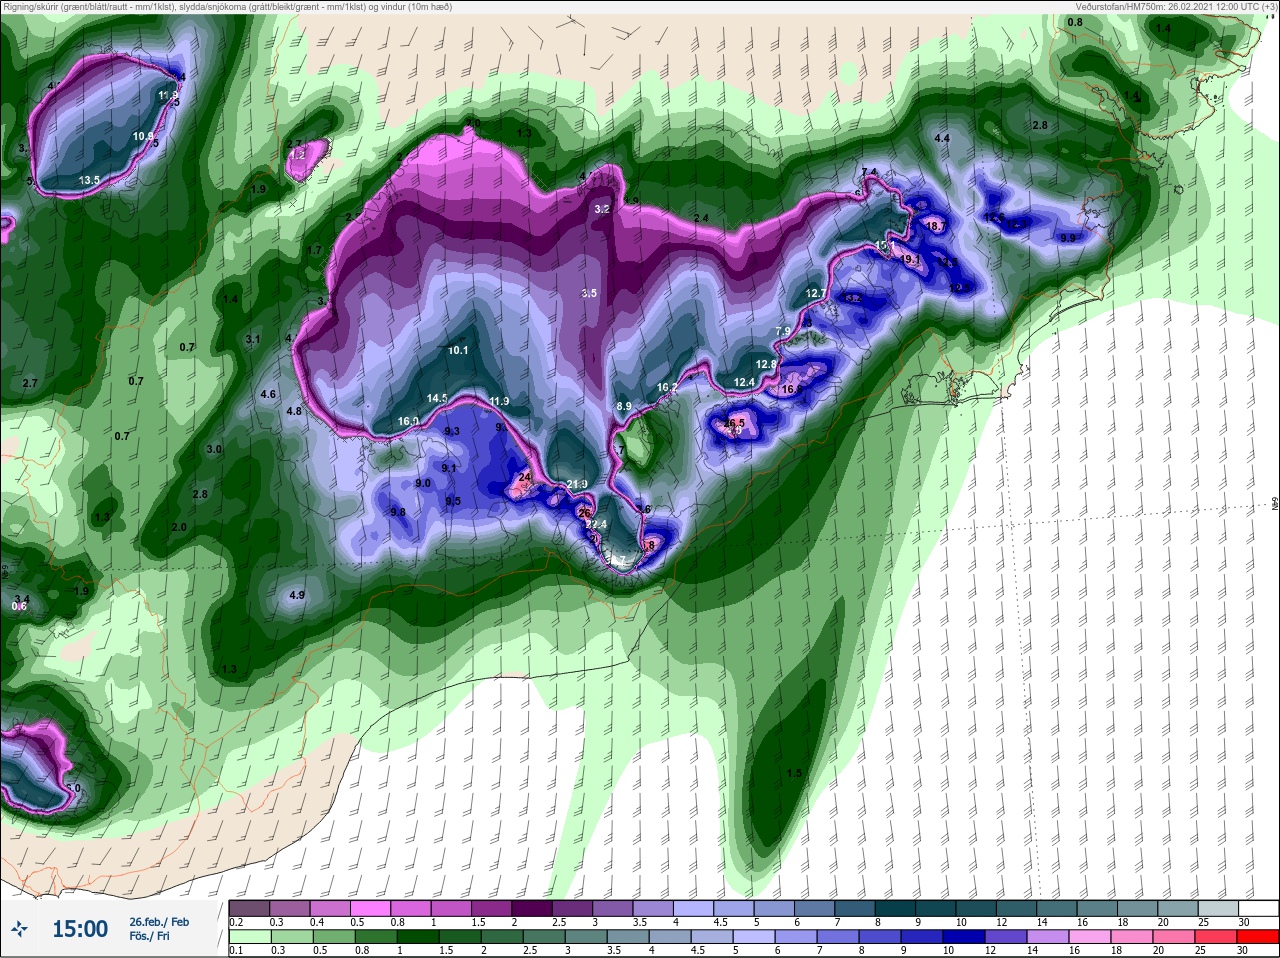This screenshot has height=958, width=1280.
Task: Click the '3.5' value in purple area
Action: tap(589, 293)
